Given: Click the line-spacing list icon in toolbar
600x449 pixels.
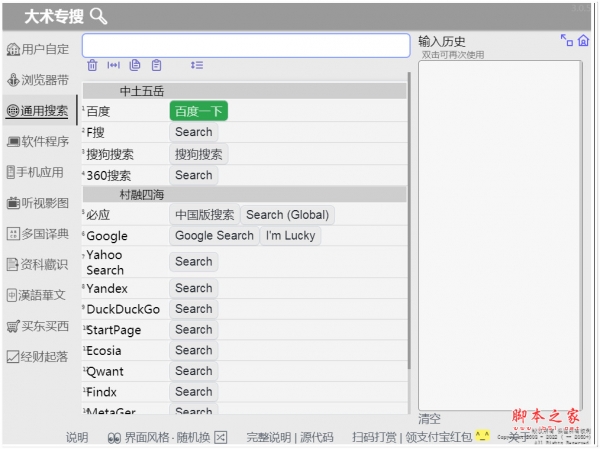Looking at the screenshot, I should [197, 65].
